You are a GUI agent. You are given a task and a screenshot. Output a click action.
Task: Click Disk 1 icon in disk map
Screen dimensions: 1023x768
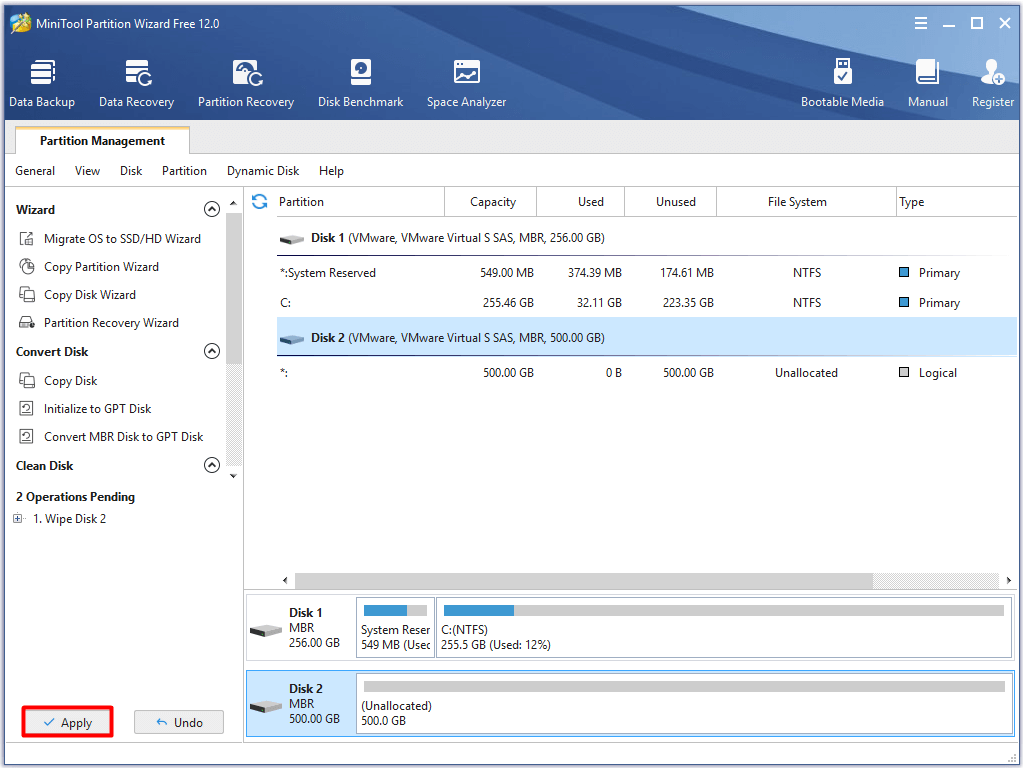(x=266, y=630)
